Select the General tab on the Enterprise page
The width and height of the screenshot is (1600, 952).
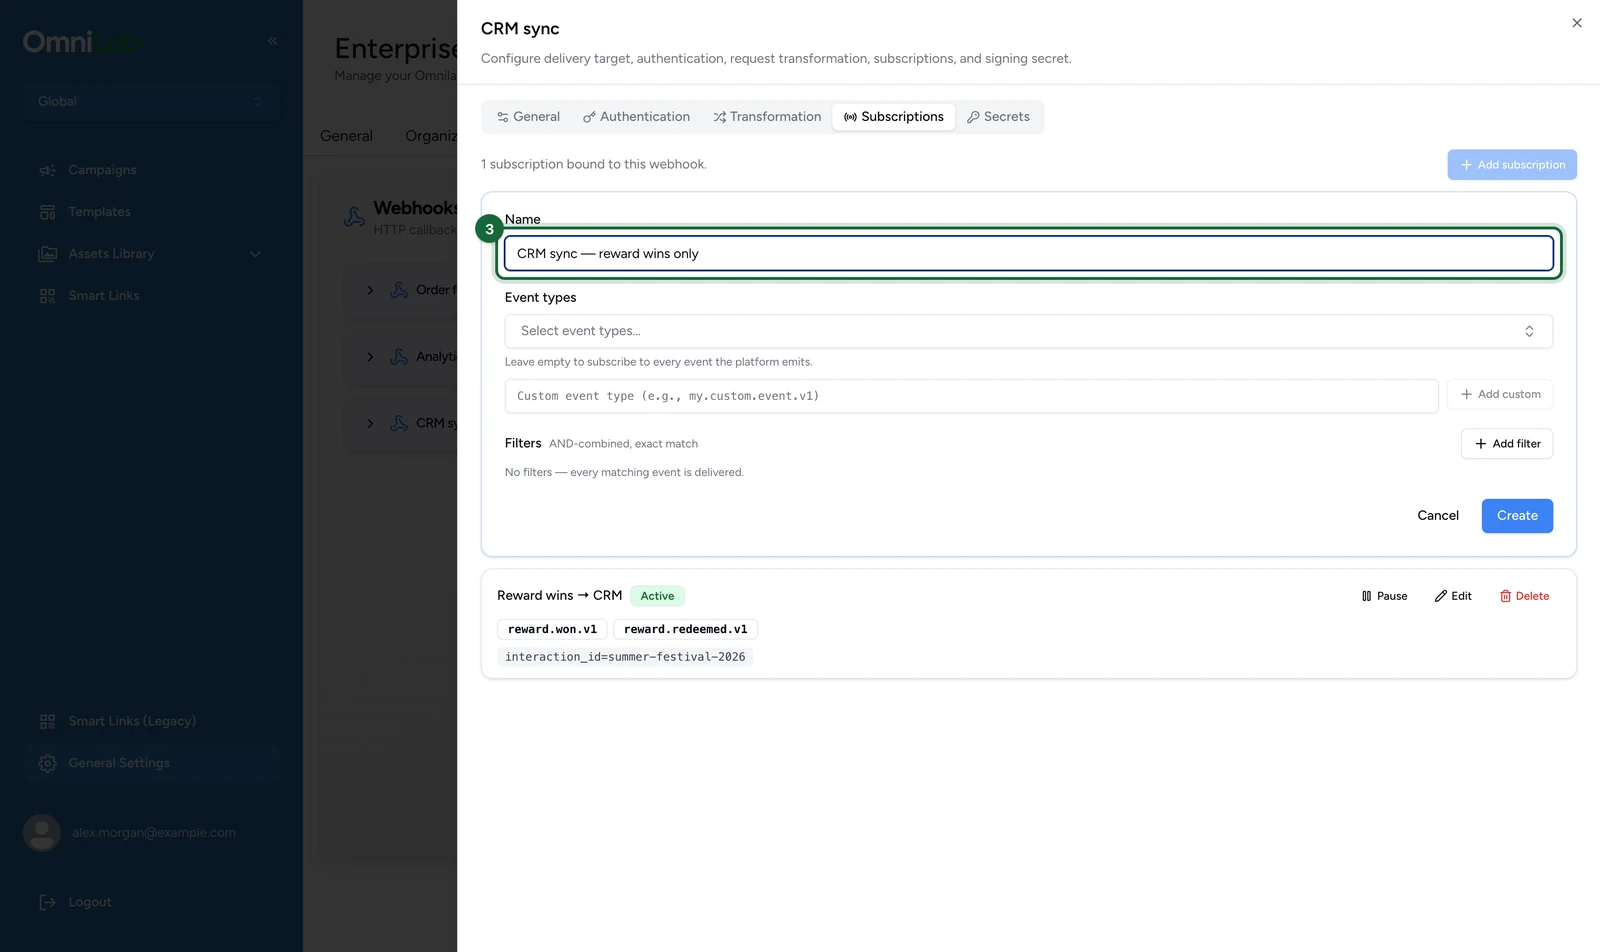[346, 136]
